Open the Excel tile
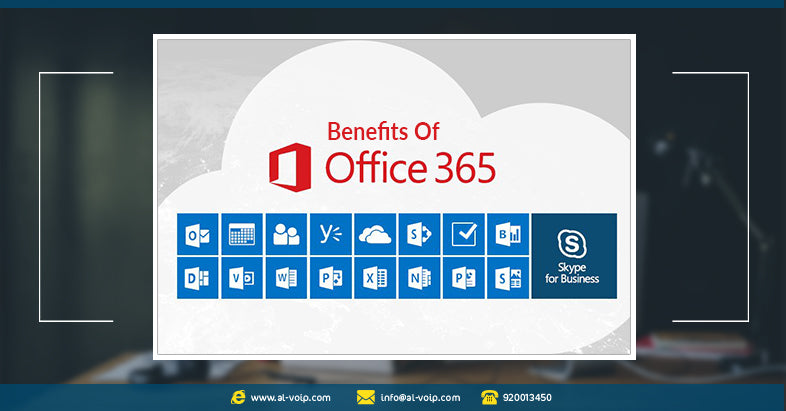The height and width of the screenshot is (411, 786). point(374,278)
